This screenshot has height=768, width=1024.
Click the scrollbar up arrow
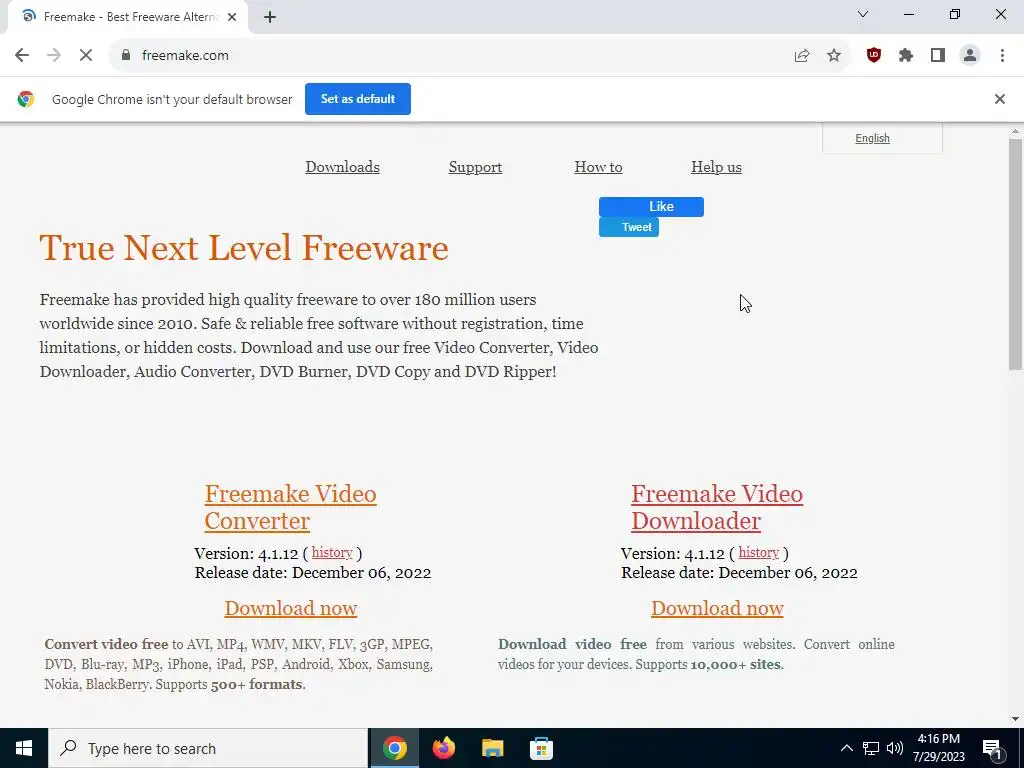1015,131
